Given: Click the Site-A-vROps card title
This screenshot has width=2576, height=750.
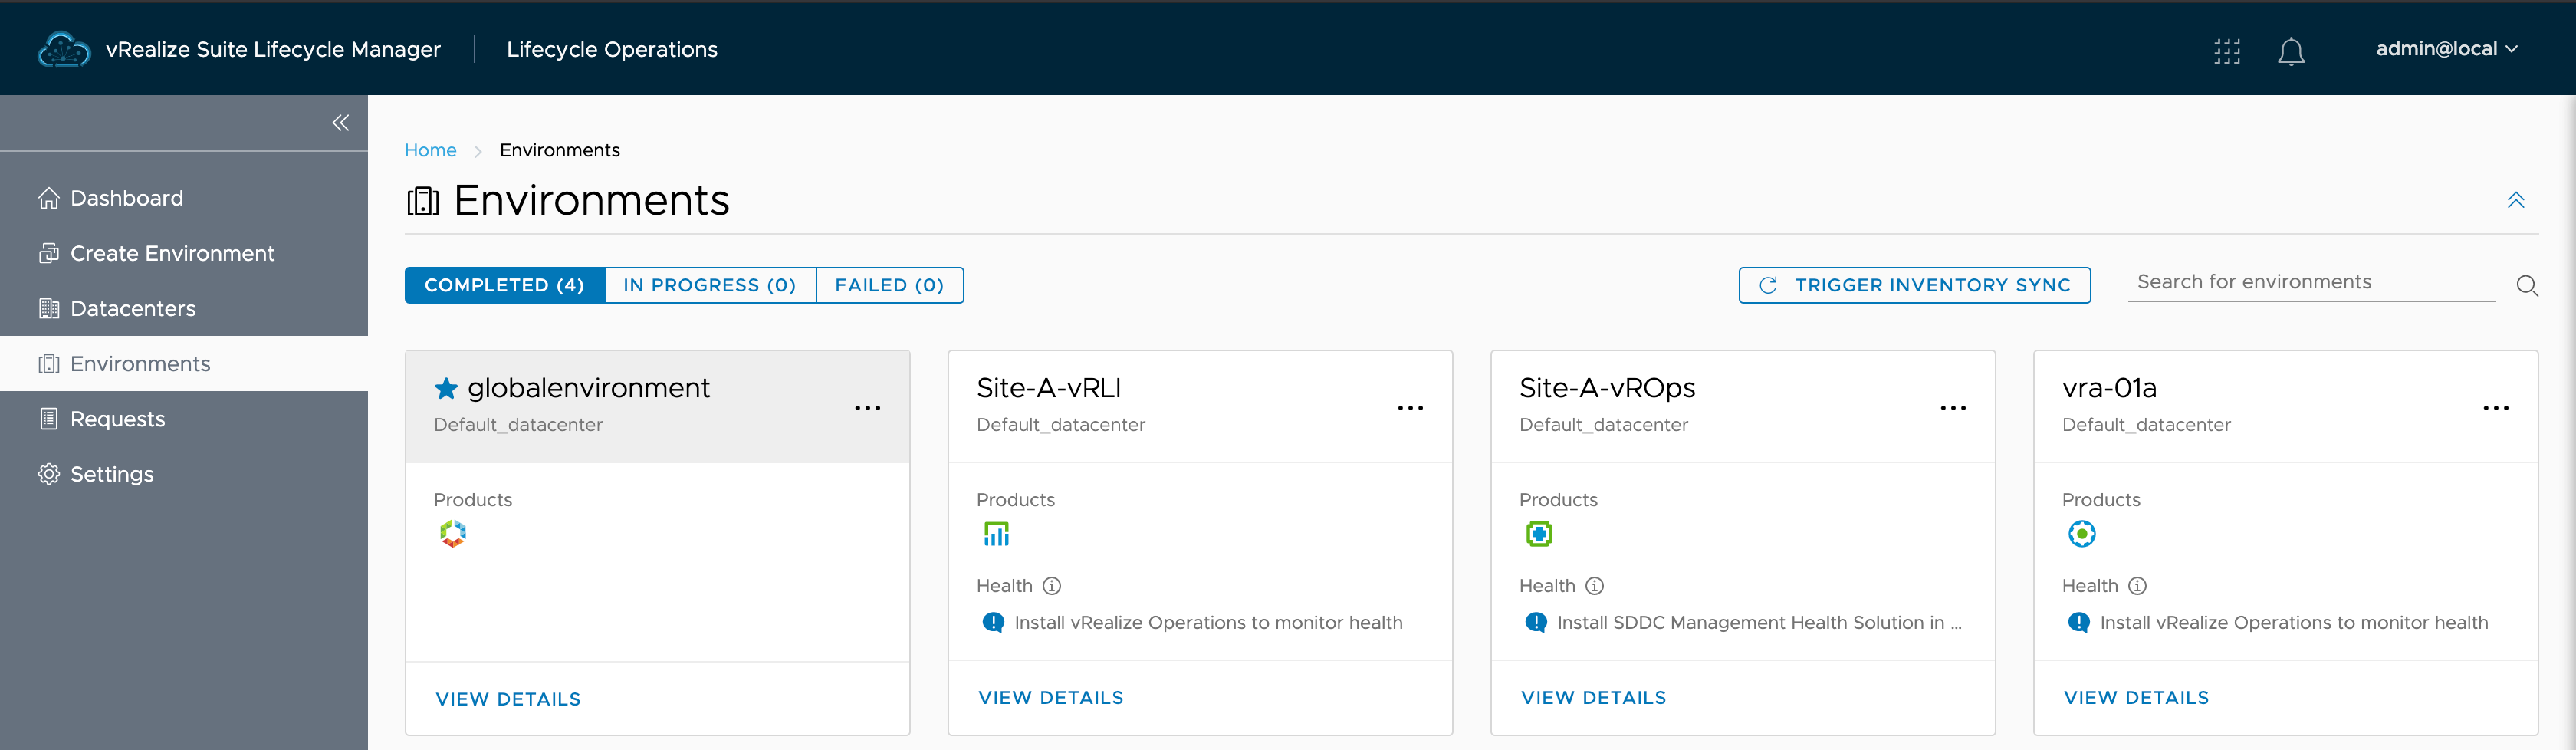Looking at the screenshot, I should tap(1607, 388).
